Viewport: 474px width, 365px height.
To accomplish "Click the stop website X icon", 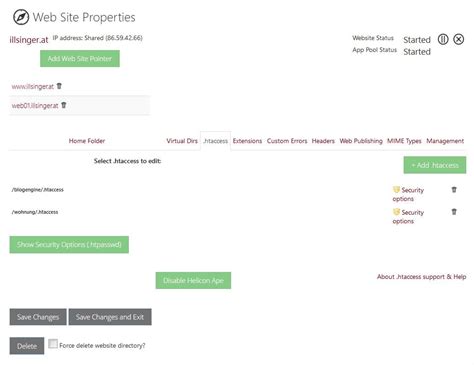I will (x=459, y=39).
